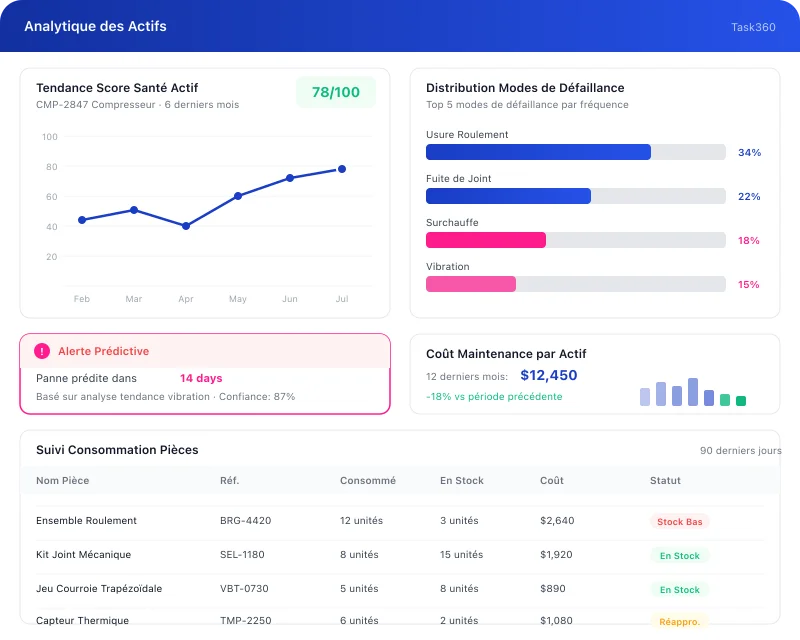Click the tallest bar in cost mini chart
This screenshot has height=640, width=800.
click(x=693, y=392)
